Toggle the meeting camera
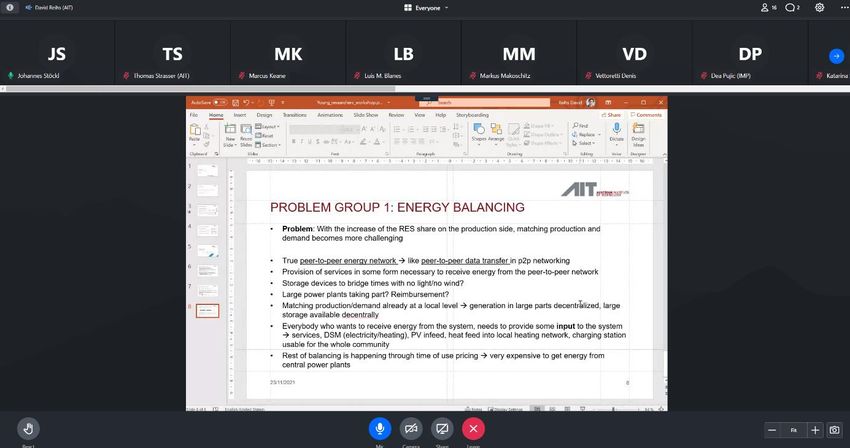Image resolution: width=850 pixels, height=448 pixels. coord(411,429)
